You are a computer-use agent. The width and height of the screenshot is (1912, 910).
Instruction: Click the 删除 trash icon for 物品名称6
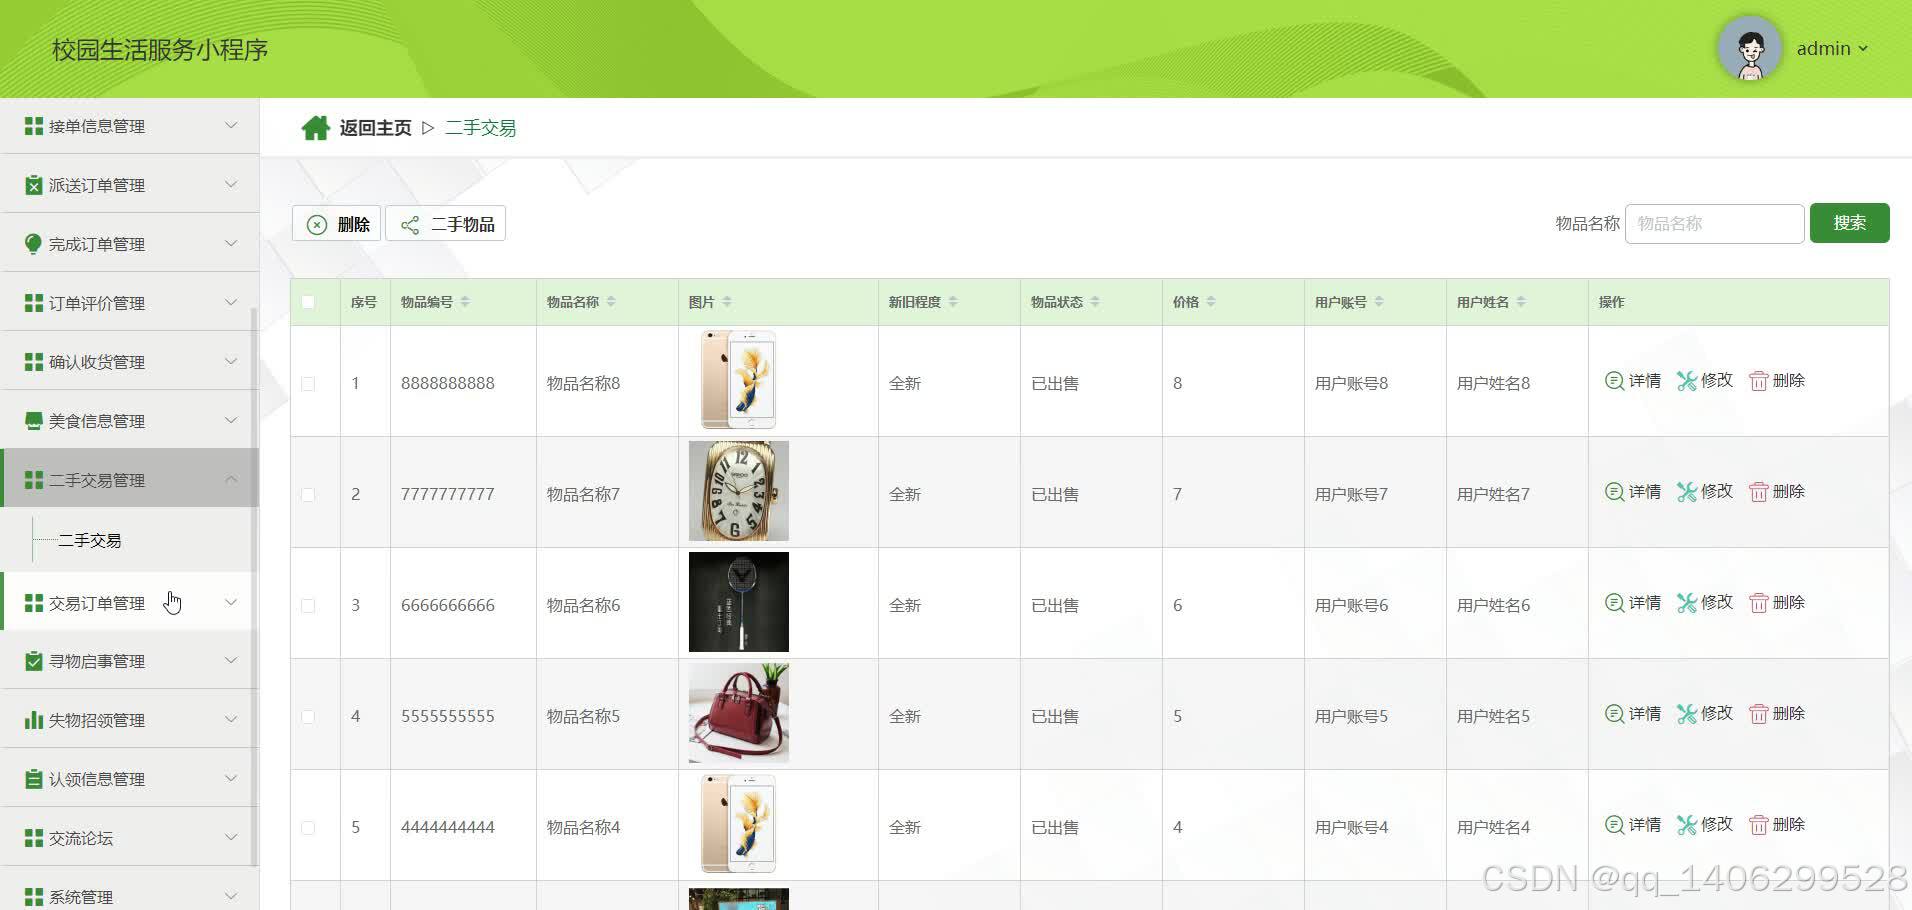tap(1758, 603)
